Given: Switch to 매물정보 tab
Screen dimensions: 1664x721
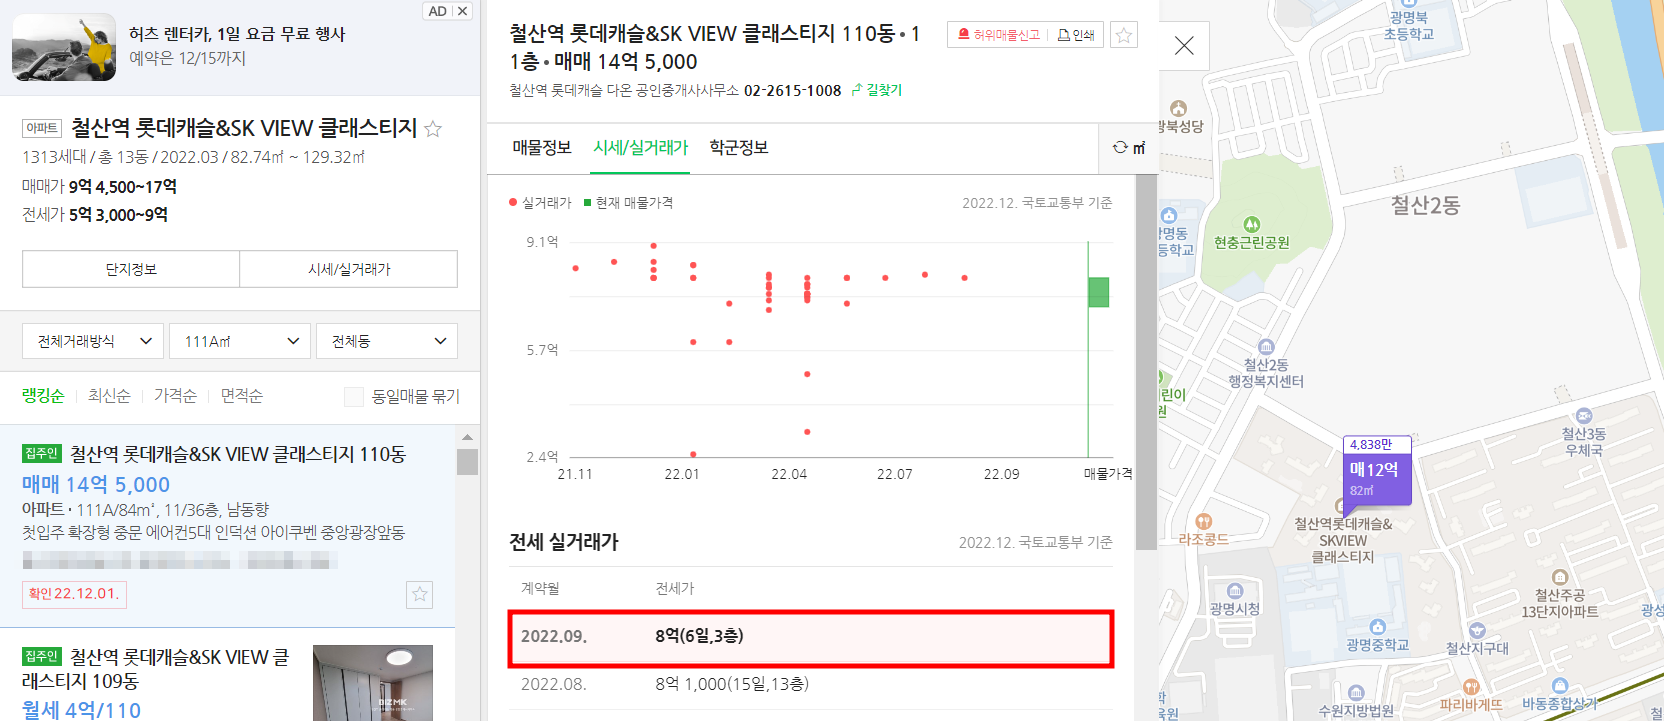Looking at the screenshot, I should tap(542, 148).
